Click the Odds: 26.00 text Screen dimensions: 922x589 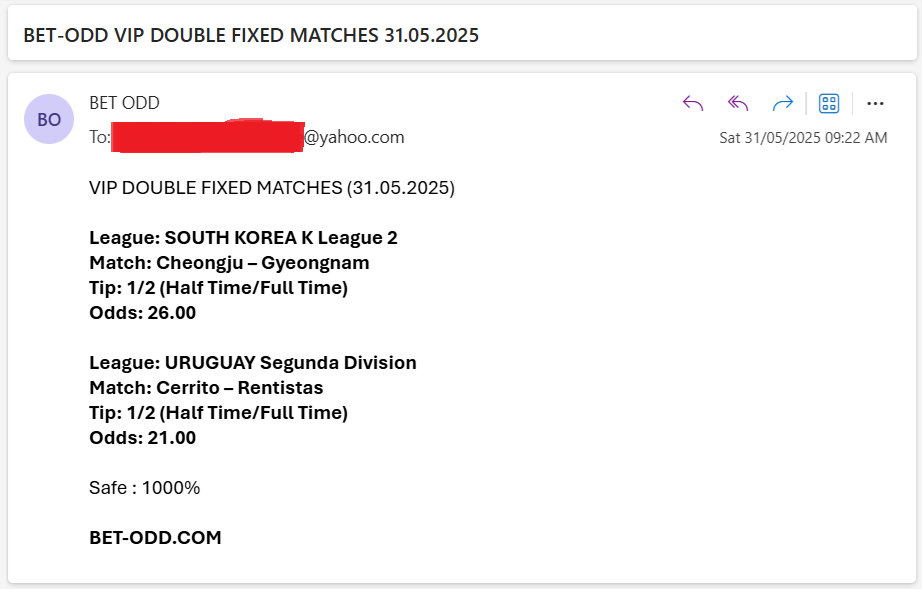coord(142,313)
